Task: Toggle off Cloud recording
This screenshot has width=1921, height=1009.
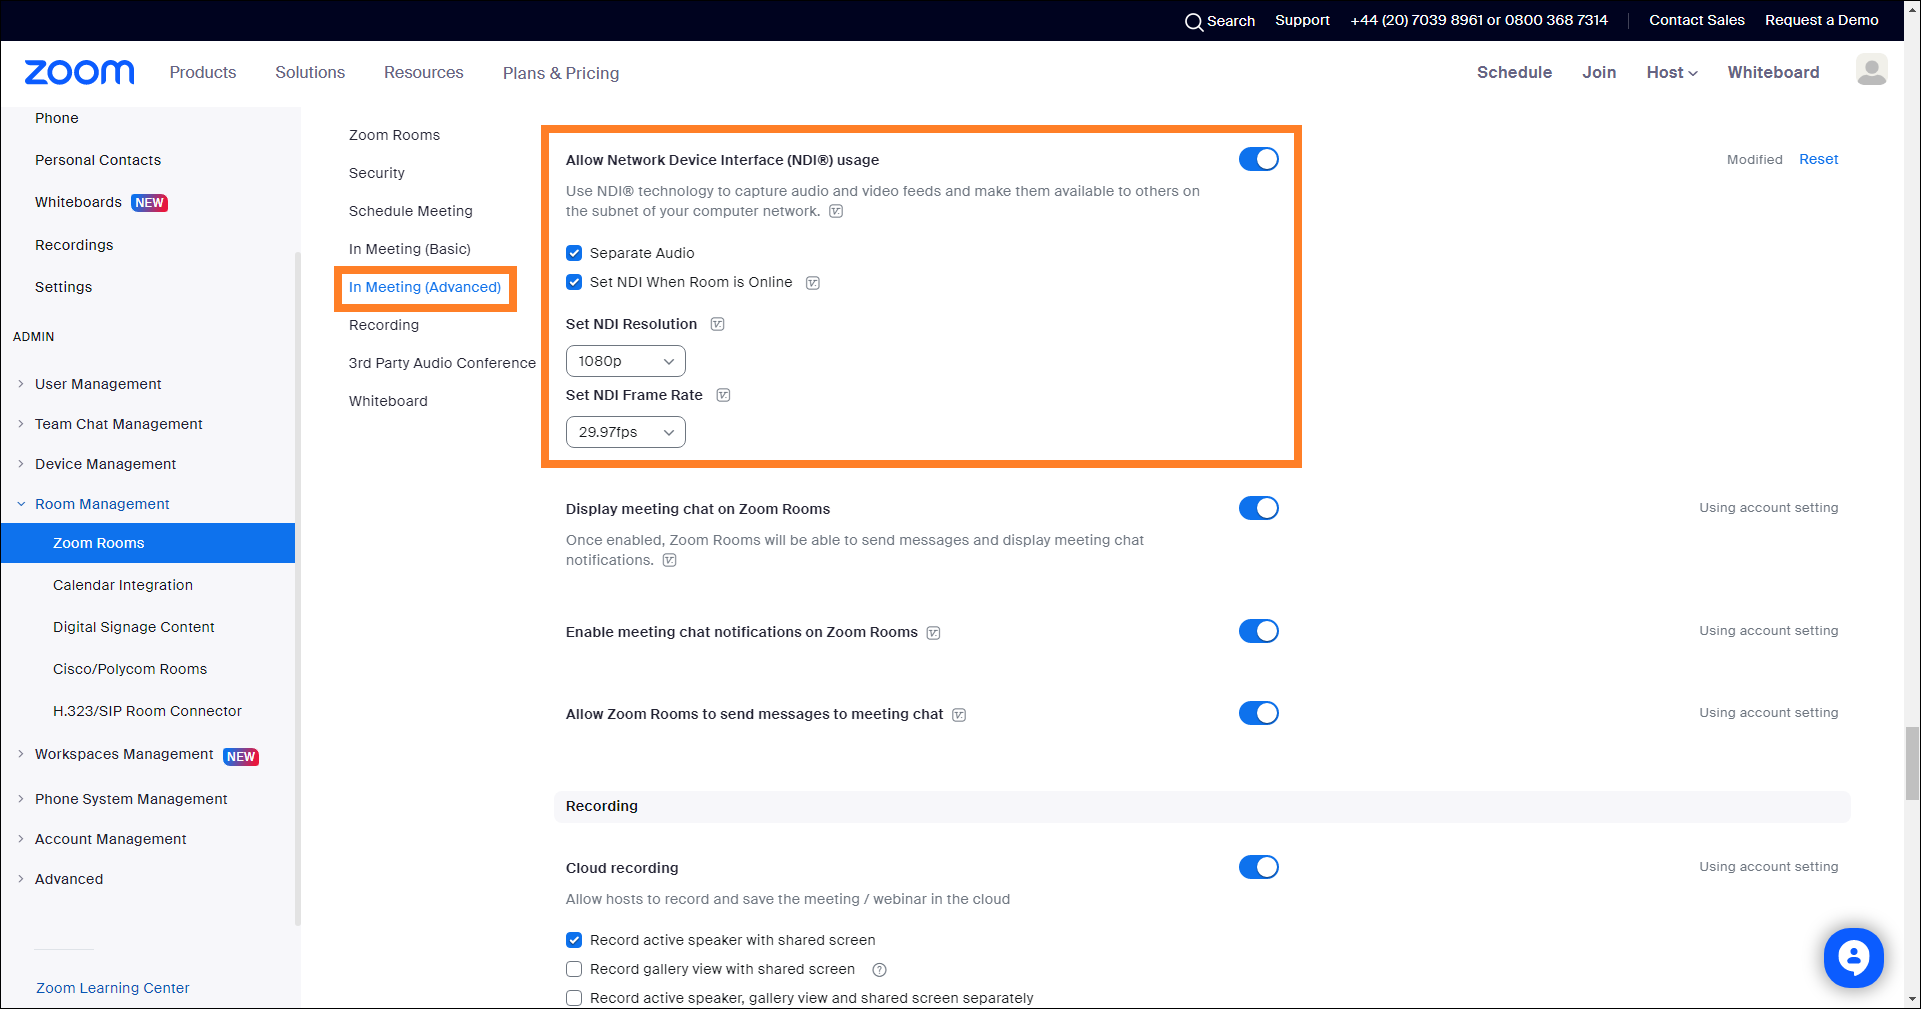Action: click(x=1258, y=867)
